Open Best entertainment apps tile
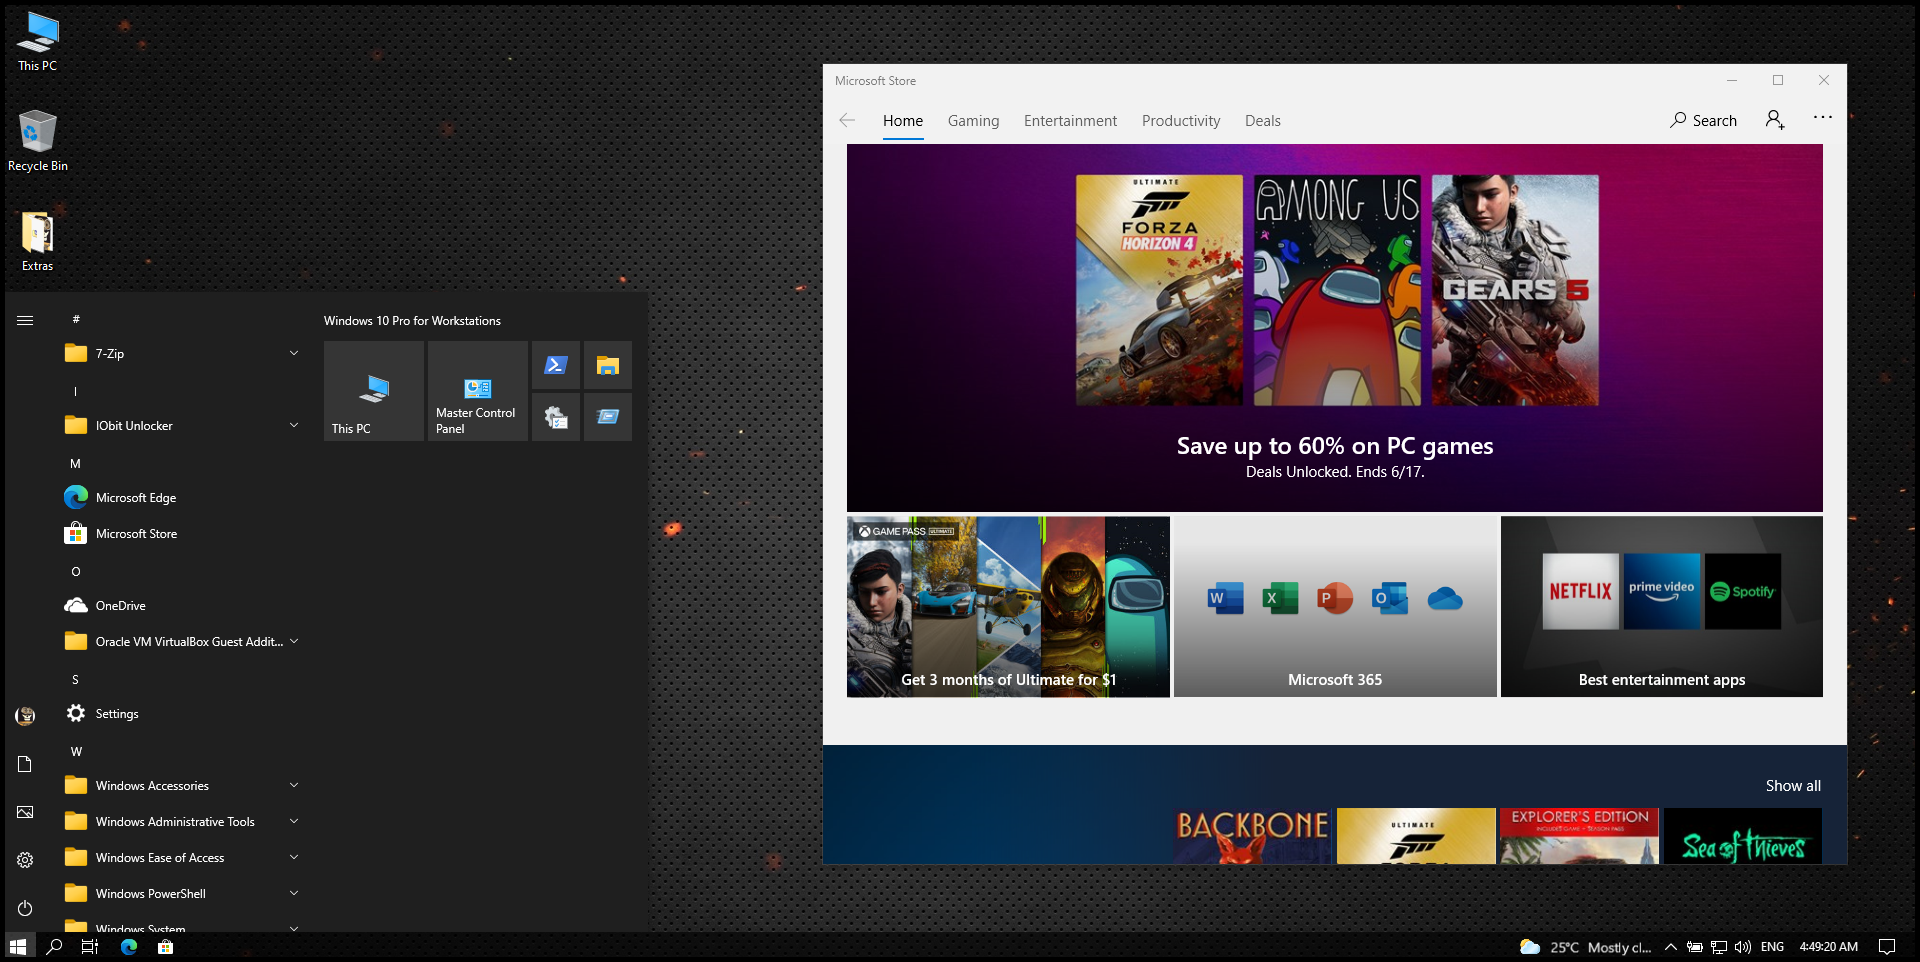The height and width of the screenshot is (962, 1920). [1662, 606]
